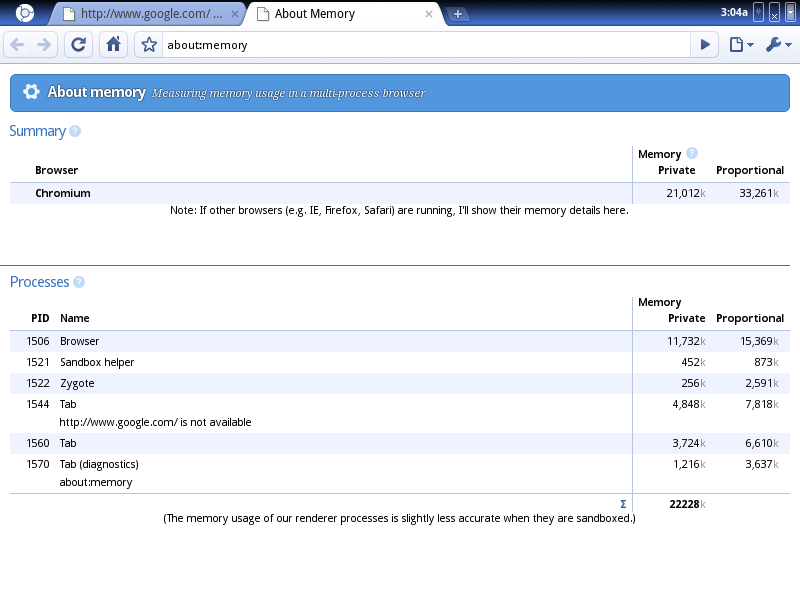Click the forward navigation arrow
This screenshot has height=600, width=800.
tap(44, 45)
